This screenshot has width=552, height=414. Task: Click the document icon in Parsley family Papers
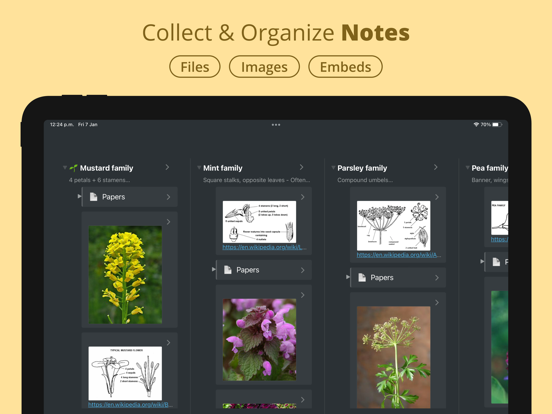[x=362, y=277]
